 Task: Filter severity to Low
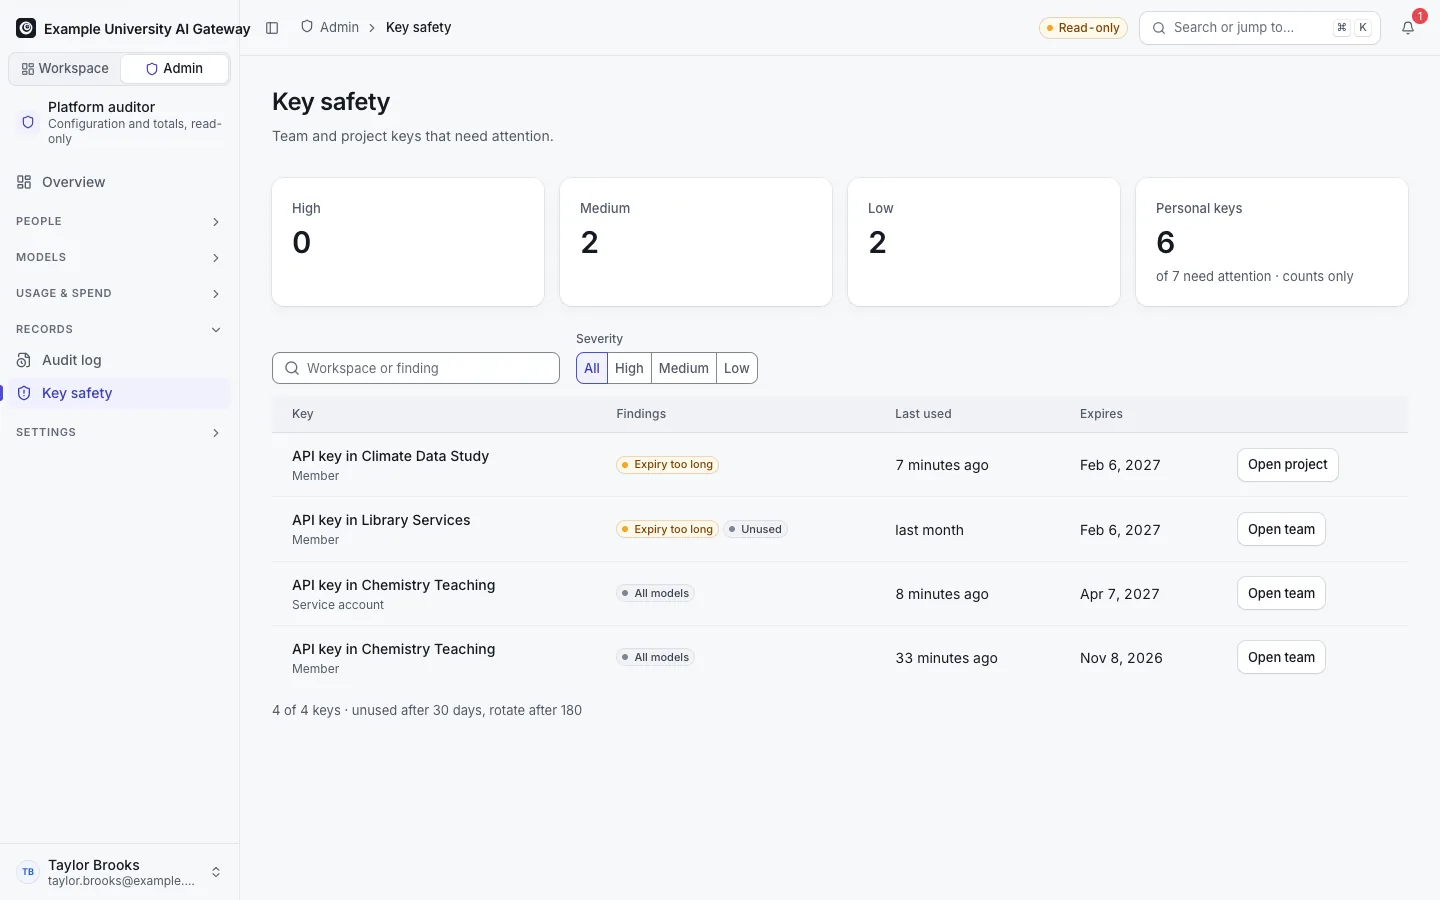pyautogui.click(x=737, y=368)
